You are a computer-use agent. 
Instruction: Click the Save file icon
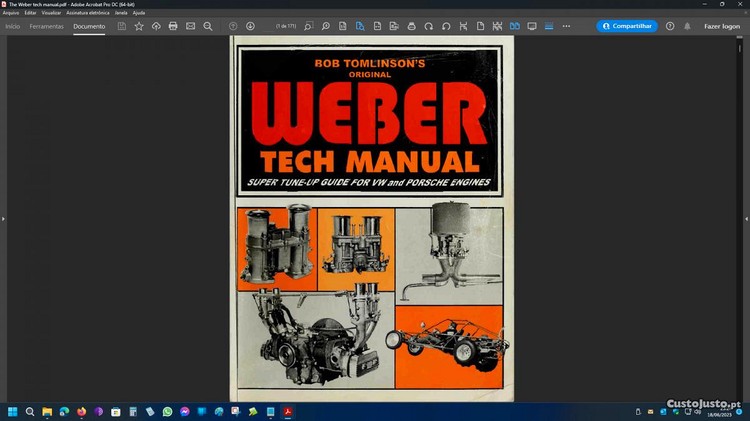click(x=122, y=26)
